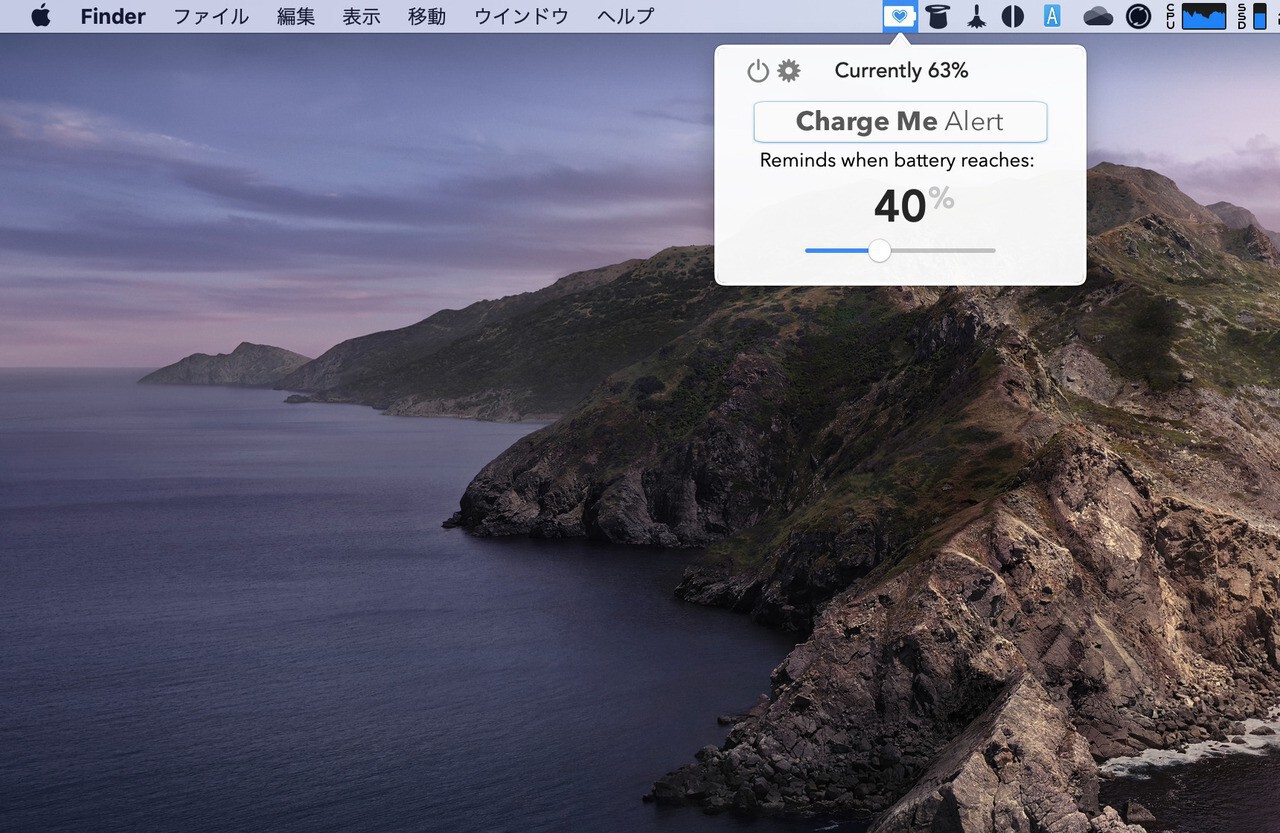Click the battery reminder slider knob
The height and width of the screenshot is (833, 1280).
pos(879,251)
